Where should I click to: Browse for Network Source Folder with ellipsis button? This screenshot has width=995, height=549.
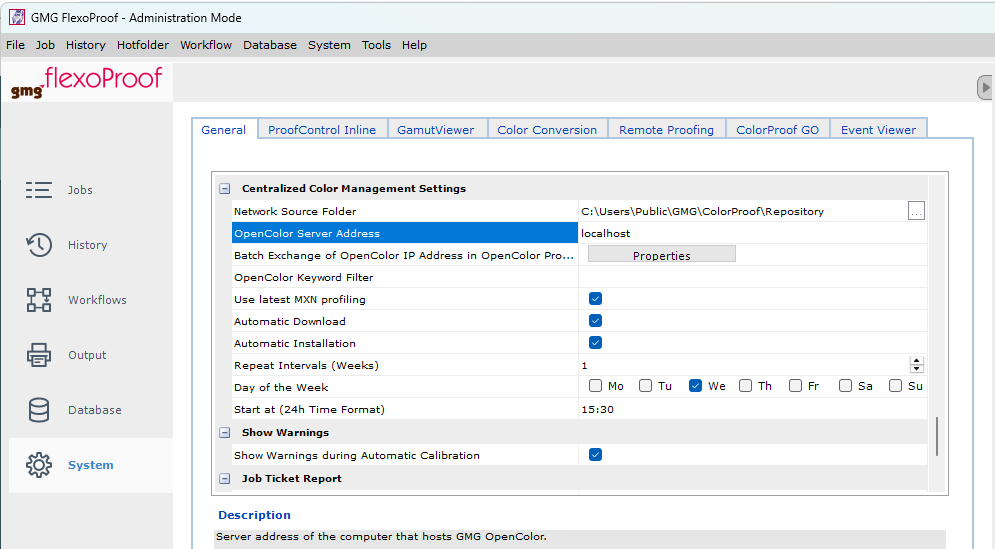tap(915, 211)
